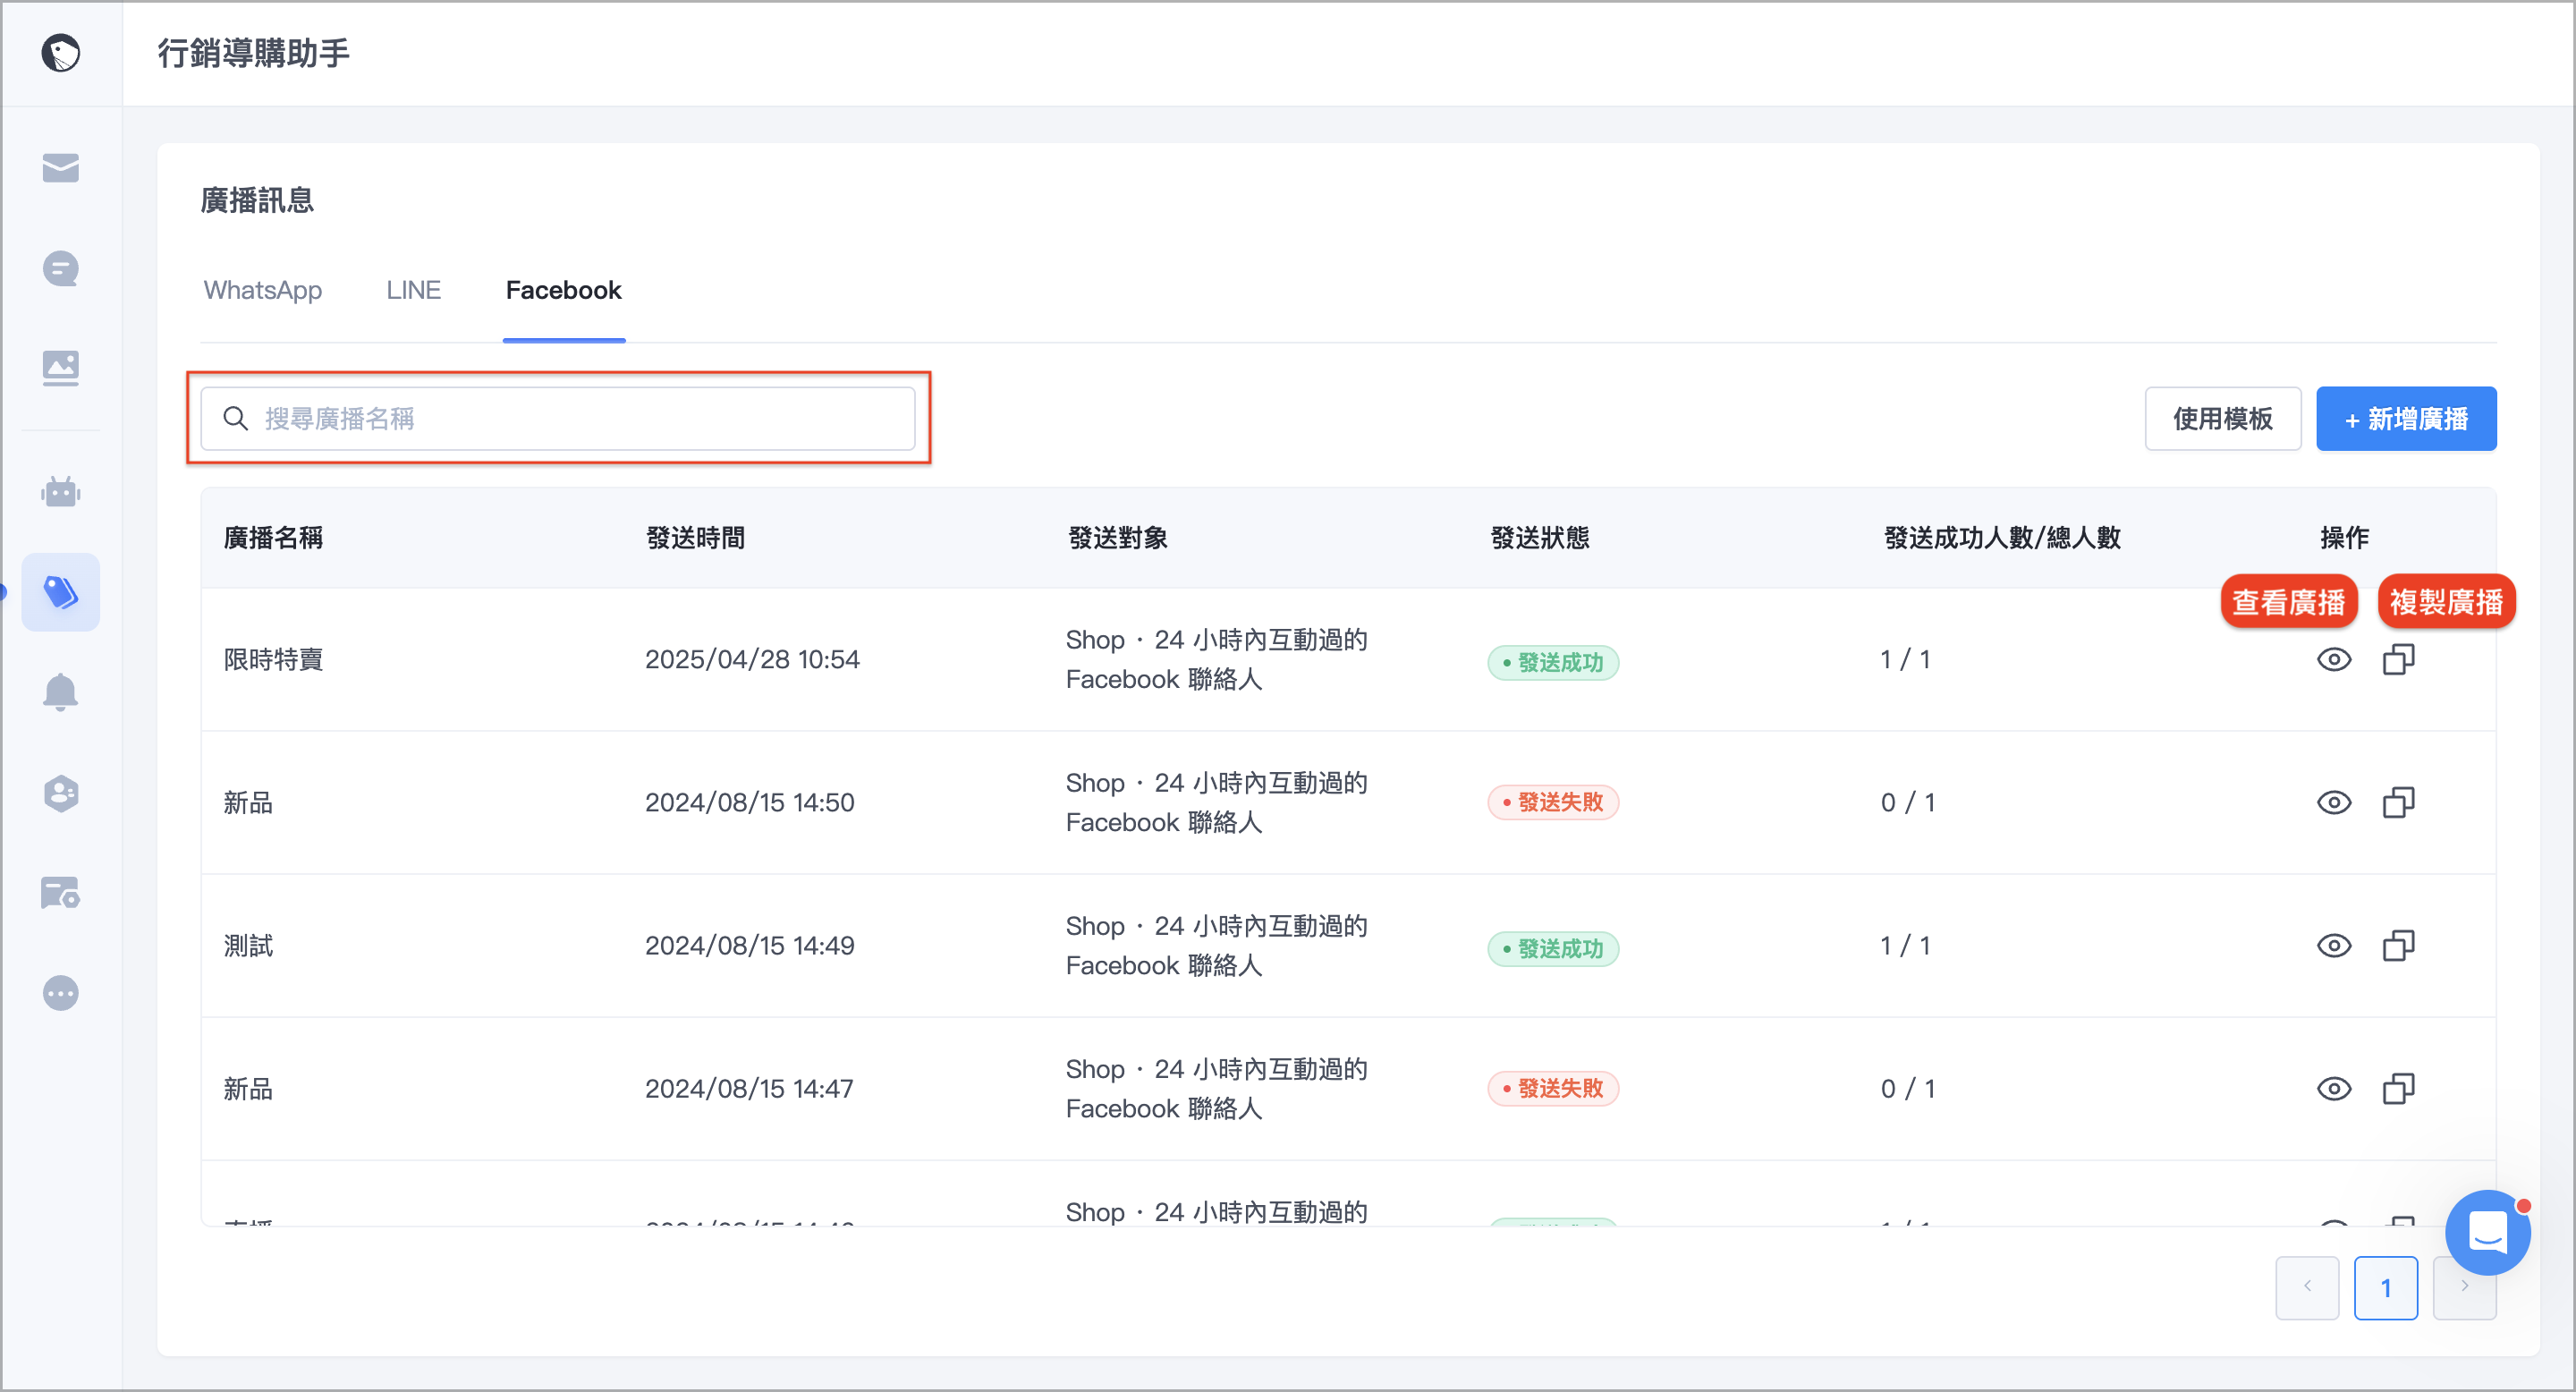Open the chatbot robot sidebar icon
The height and width of the screenshot is (1392, 2576).
(x=60, y=492)
